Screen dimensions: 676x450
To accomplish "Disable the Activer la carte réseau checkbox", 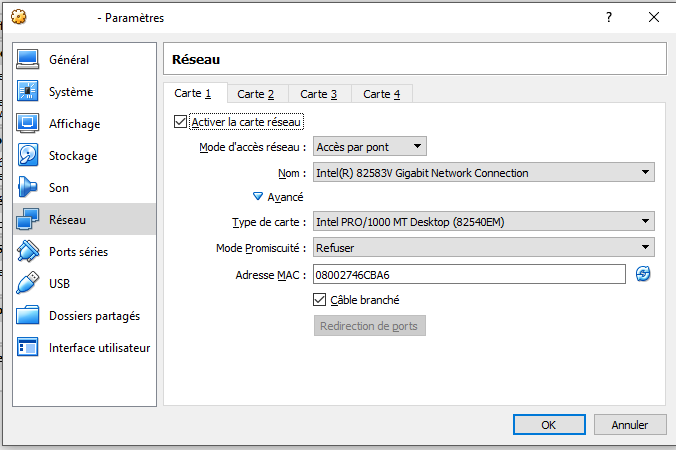I will click(x=181, y=122).
